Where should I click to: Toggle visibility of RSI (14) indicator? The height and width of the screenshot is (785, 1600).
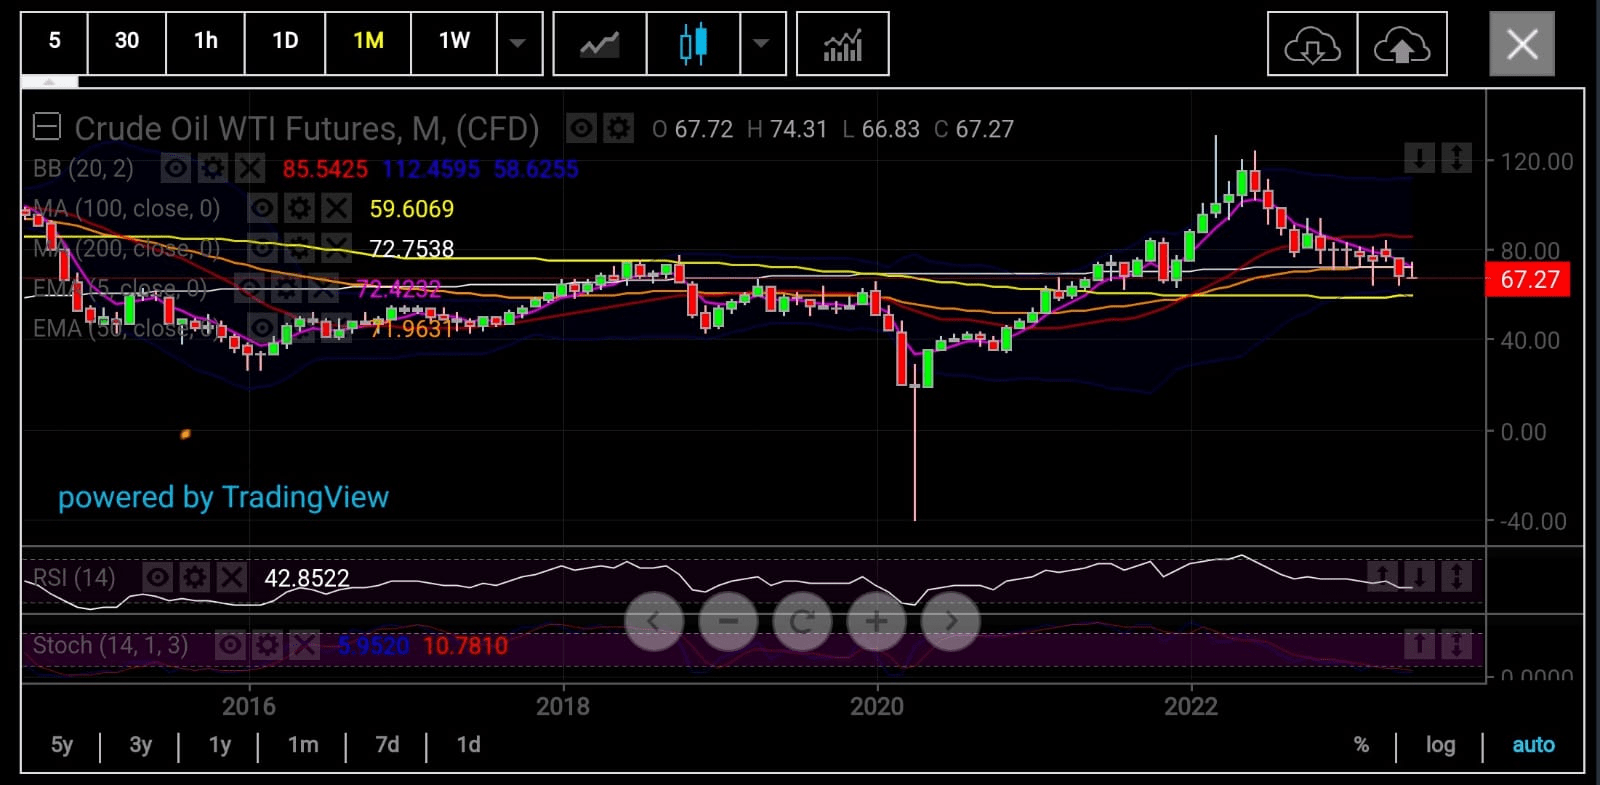click(x=158, y=577)
